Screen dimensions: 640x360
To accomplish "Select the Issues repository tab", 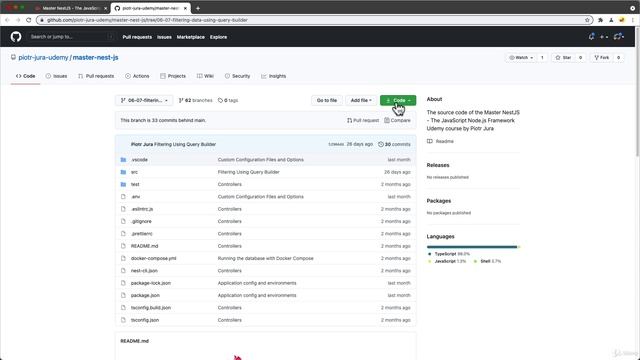I will coord(56,76).
